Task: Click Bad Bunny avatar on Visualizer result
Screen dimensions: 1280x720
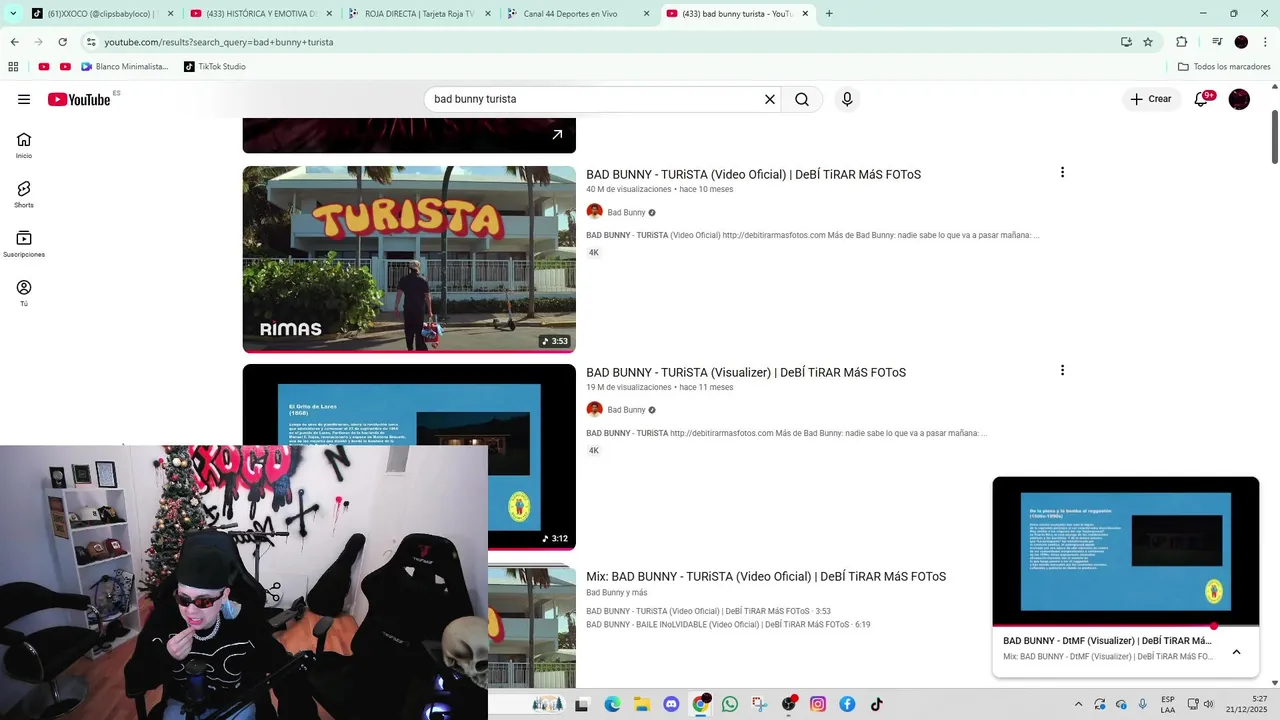Action: (594, 410)
